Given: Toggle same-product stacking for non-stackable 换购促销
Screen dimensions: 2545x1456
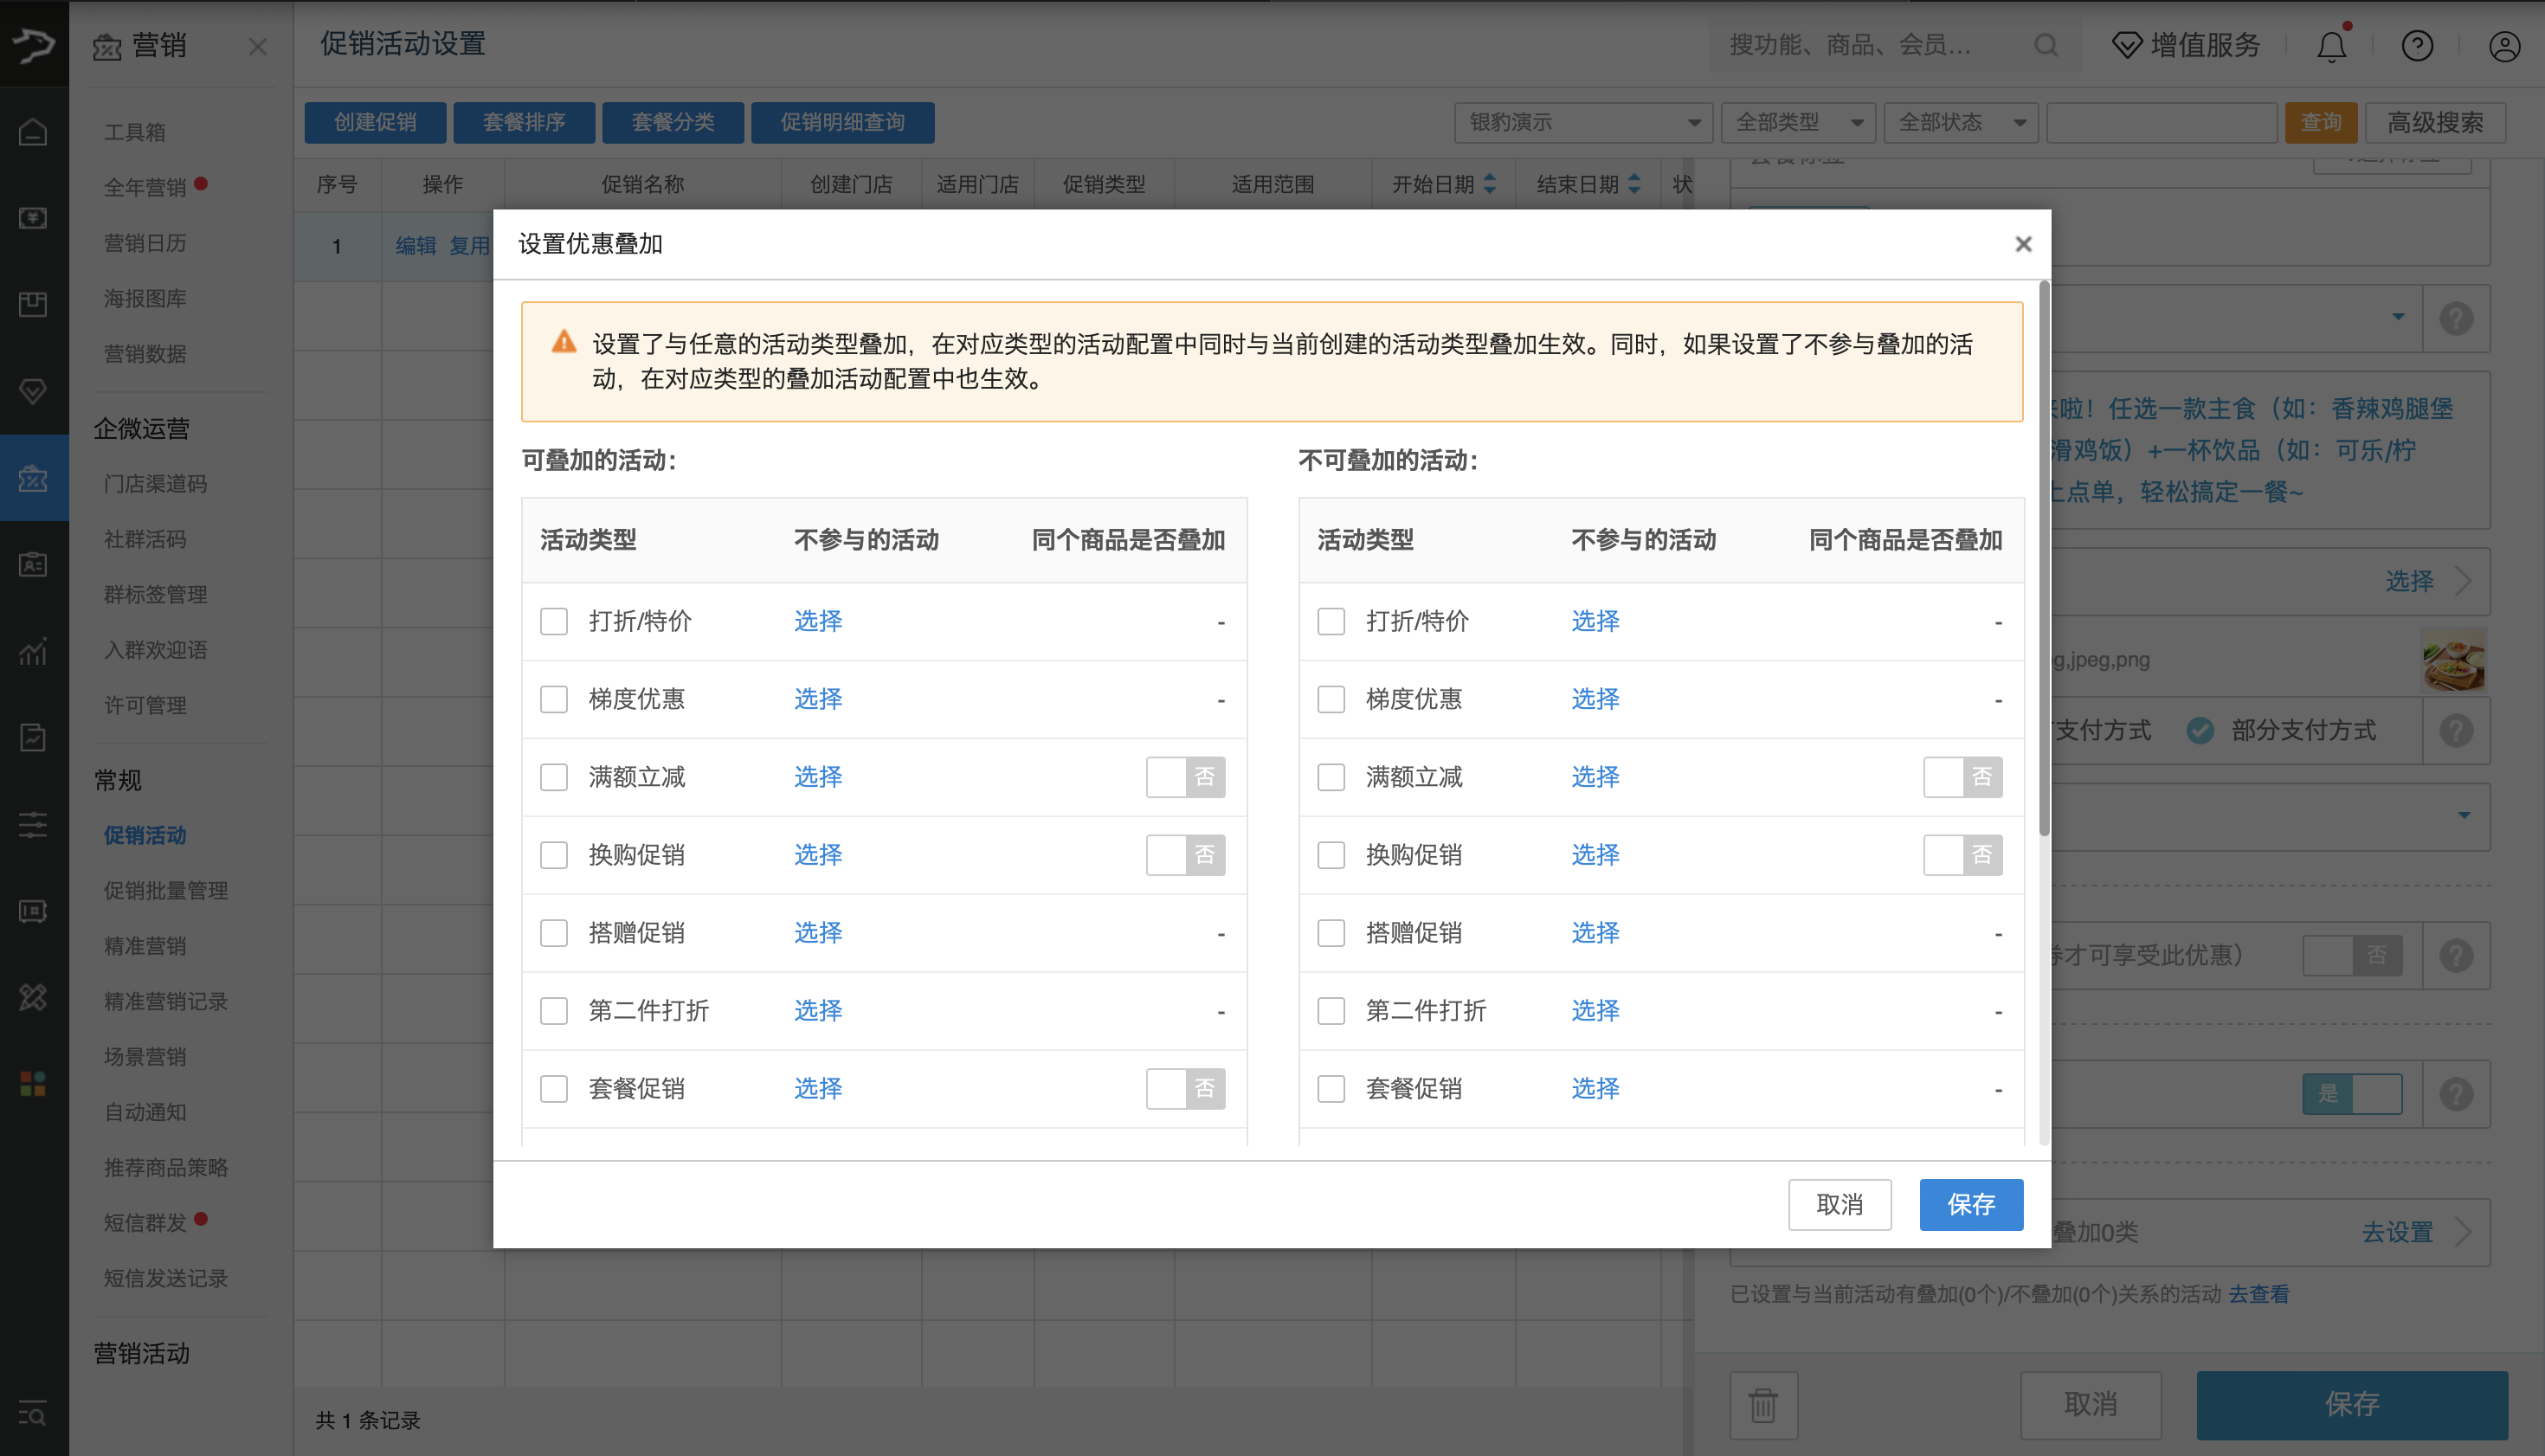Looking at the screenshot, I should click(1962, 855).
